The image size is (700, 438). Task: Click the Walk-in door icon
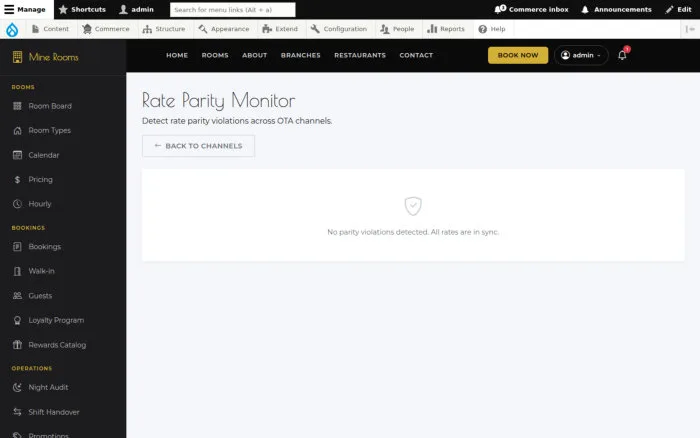17,271
